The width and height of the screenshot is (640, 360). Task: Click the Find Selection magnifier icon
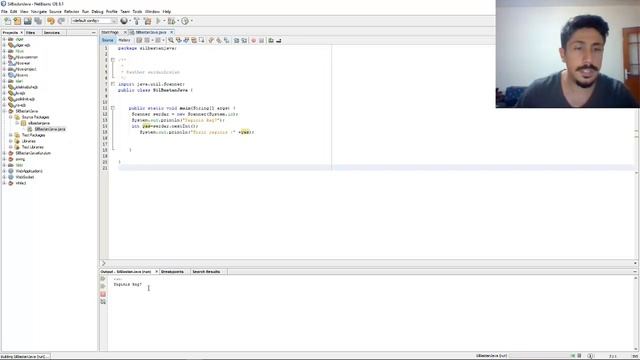(x=171, y=40)
